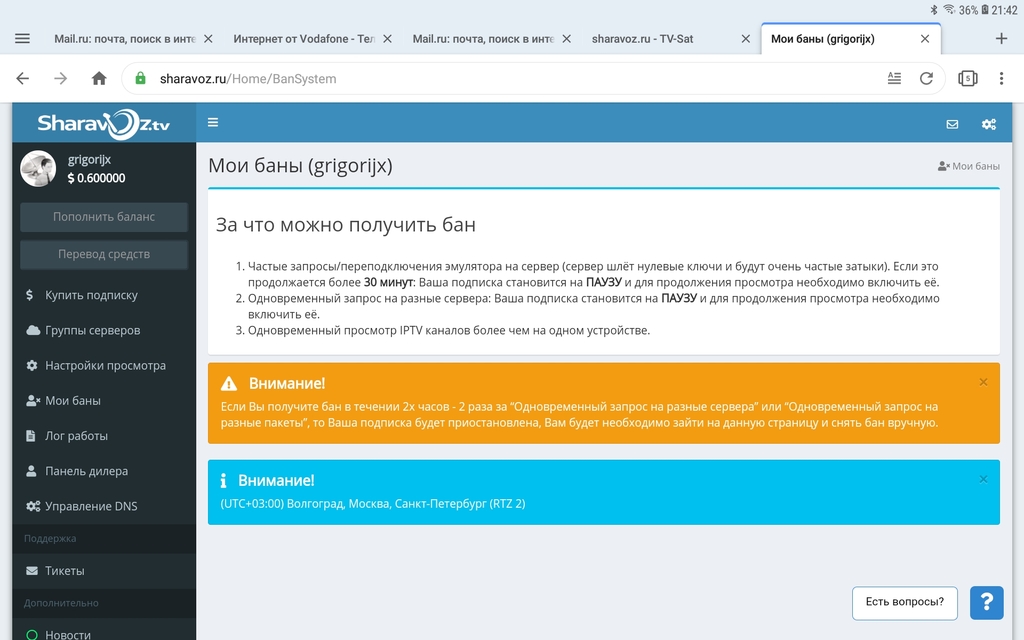Click the grigorijx user avatar
1024x640 pixels.
point(38,168)
